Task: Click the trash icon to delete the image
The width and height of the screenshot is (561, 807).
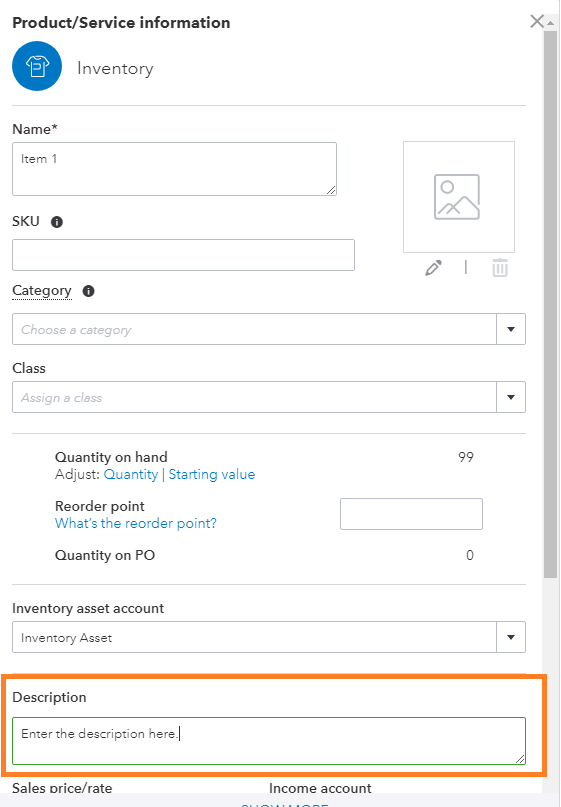Action: tap(500, 268)
